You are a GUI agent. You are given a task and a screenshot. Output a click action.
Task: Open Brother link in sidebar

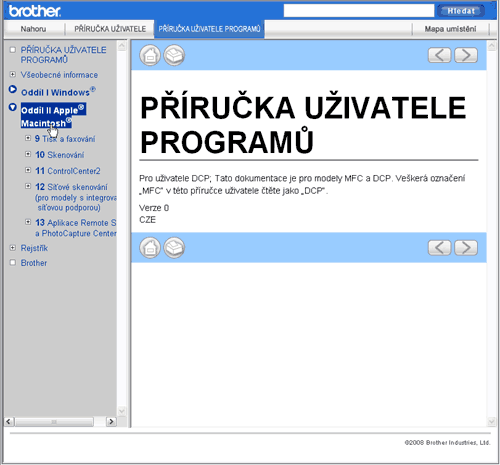pos(34,263)
